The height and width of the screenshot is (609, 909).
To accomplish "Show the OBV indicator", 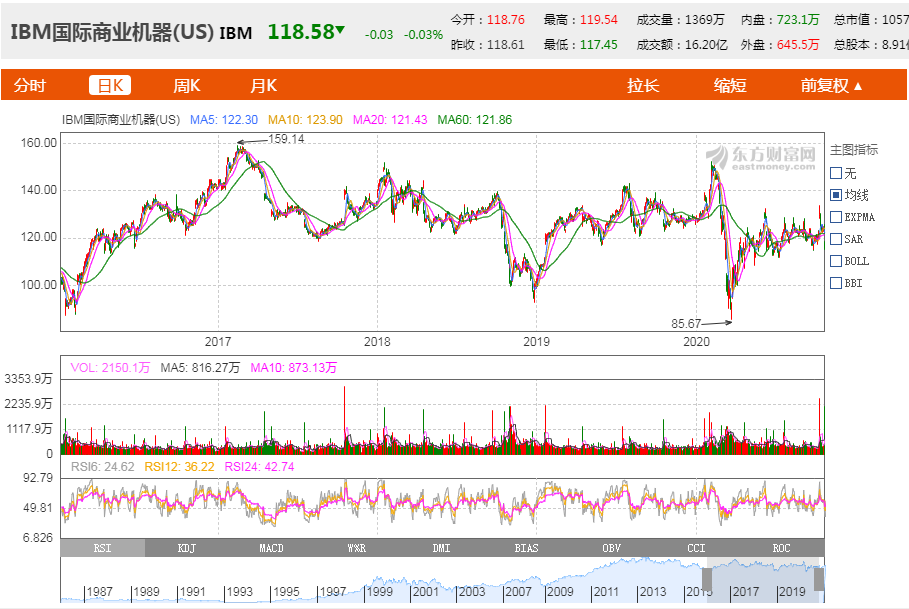I will 612,548.
